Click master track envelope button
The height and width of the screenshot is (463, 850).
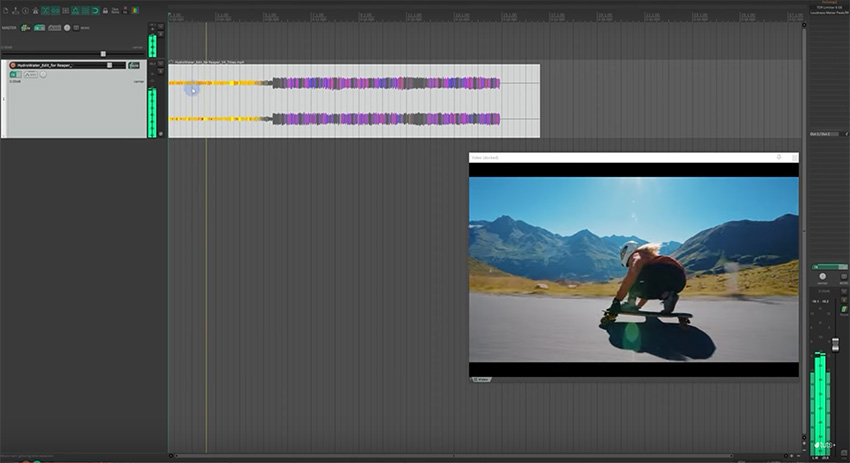[x=55, y=28]
